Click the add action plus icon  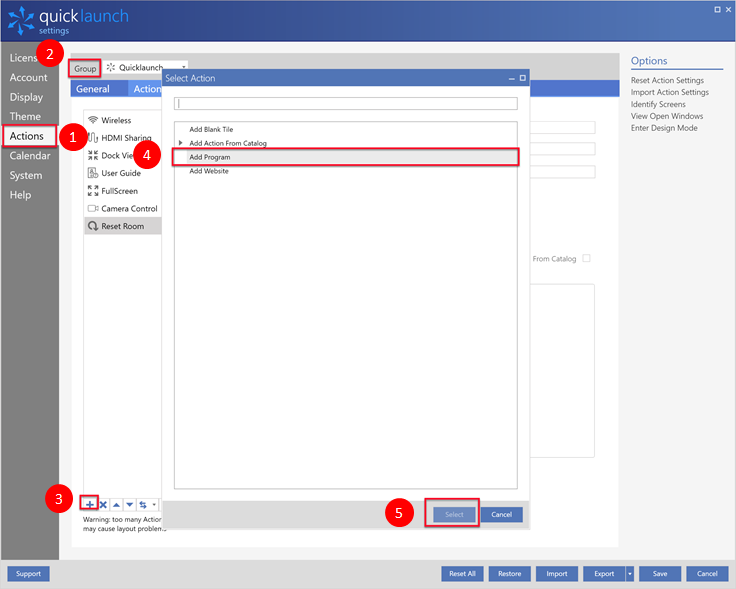[89, 505]
